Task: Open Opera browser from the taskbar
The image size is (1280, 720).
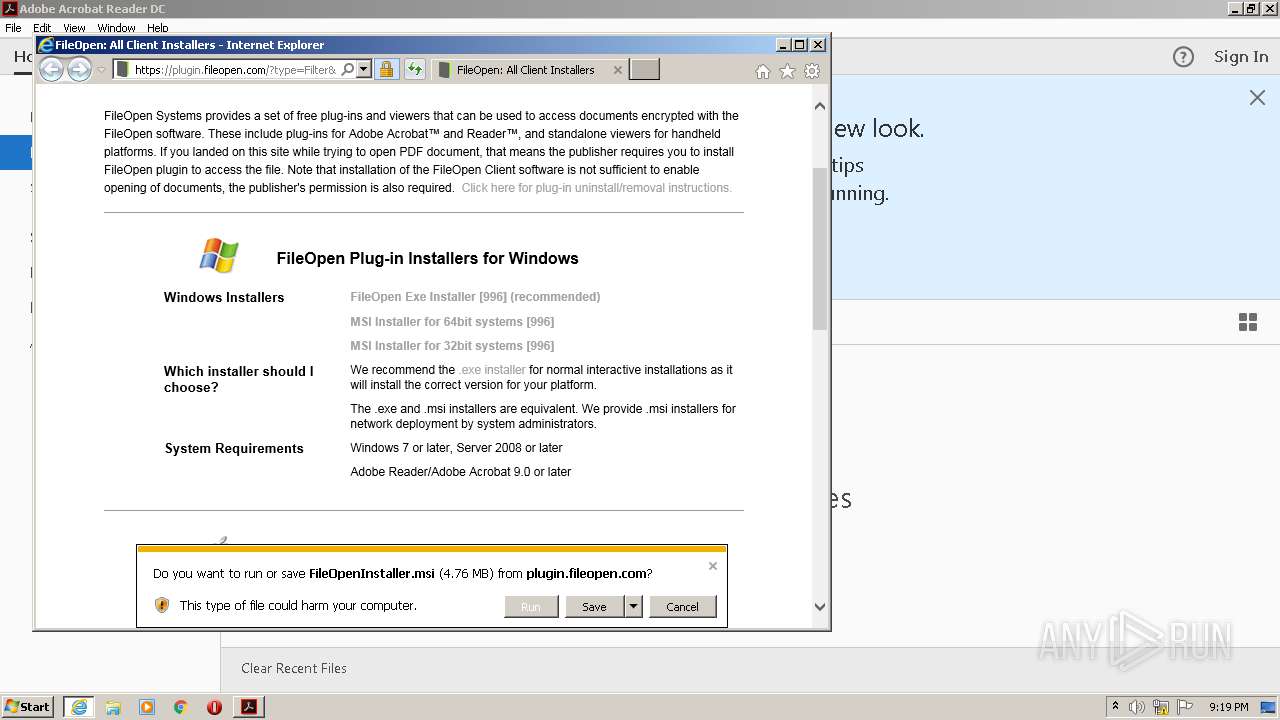Action: [214, 707]
